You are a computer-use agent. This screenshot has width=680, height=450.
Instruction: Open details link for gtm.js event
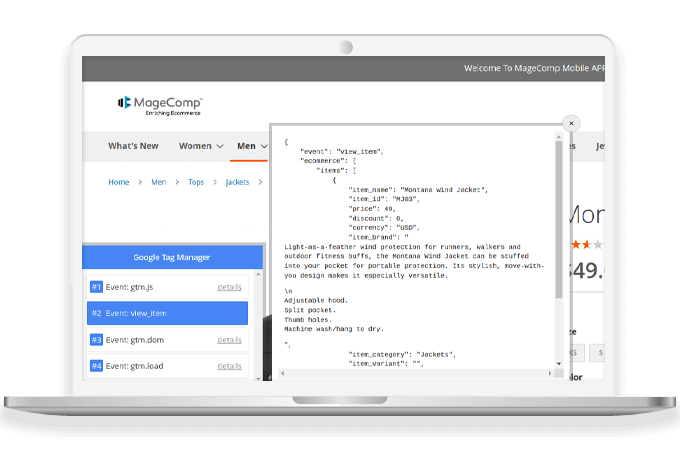(229, 287)
